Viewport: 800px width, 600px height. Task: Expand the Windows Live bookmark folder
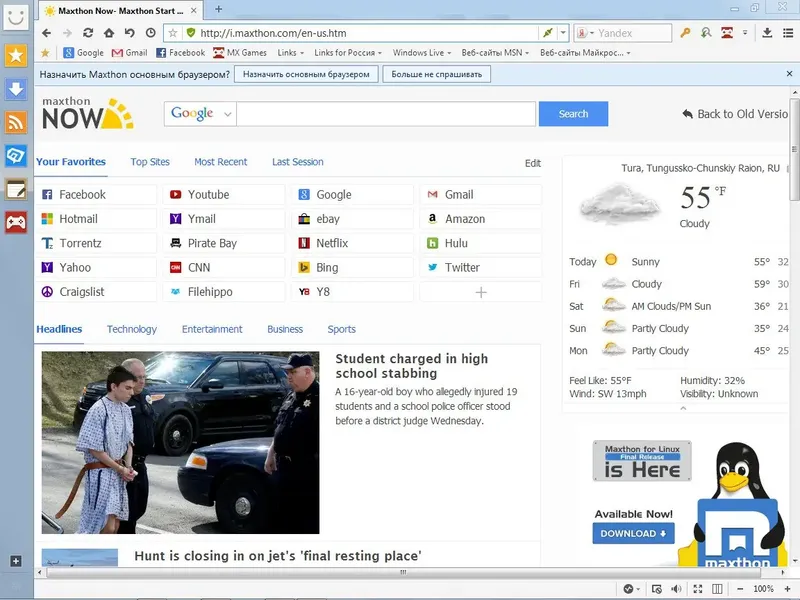pos(421,53)
